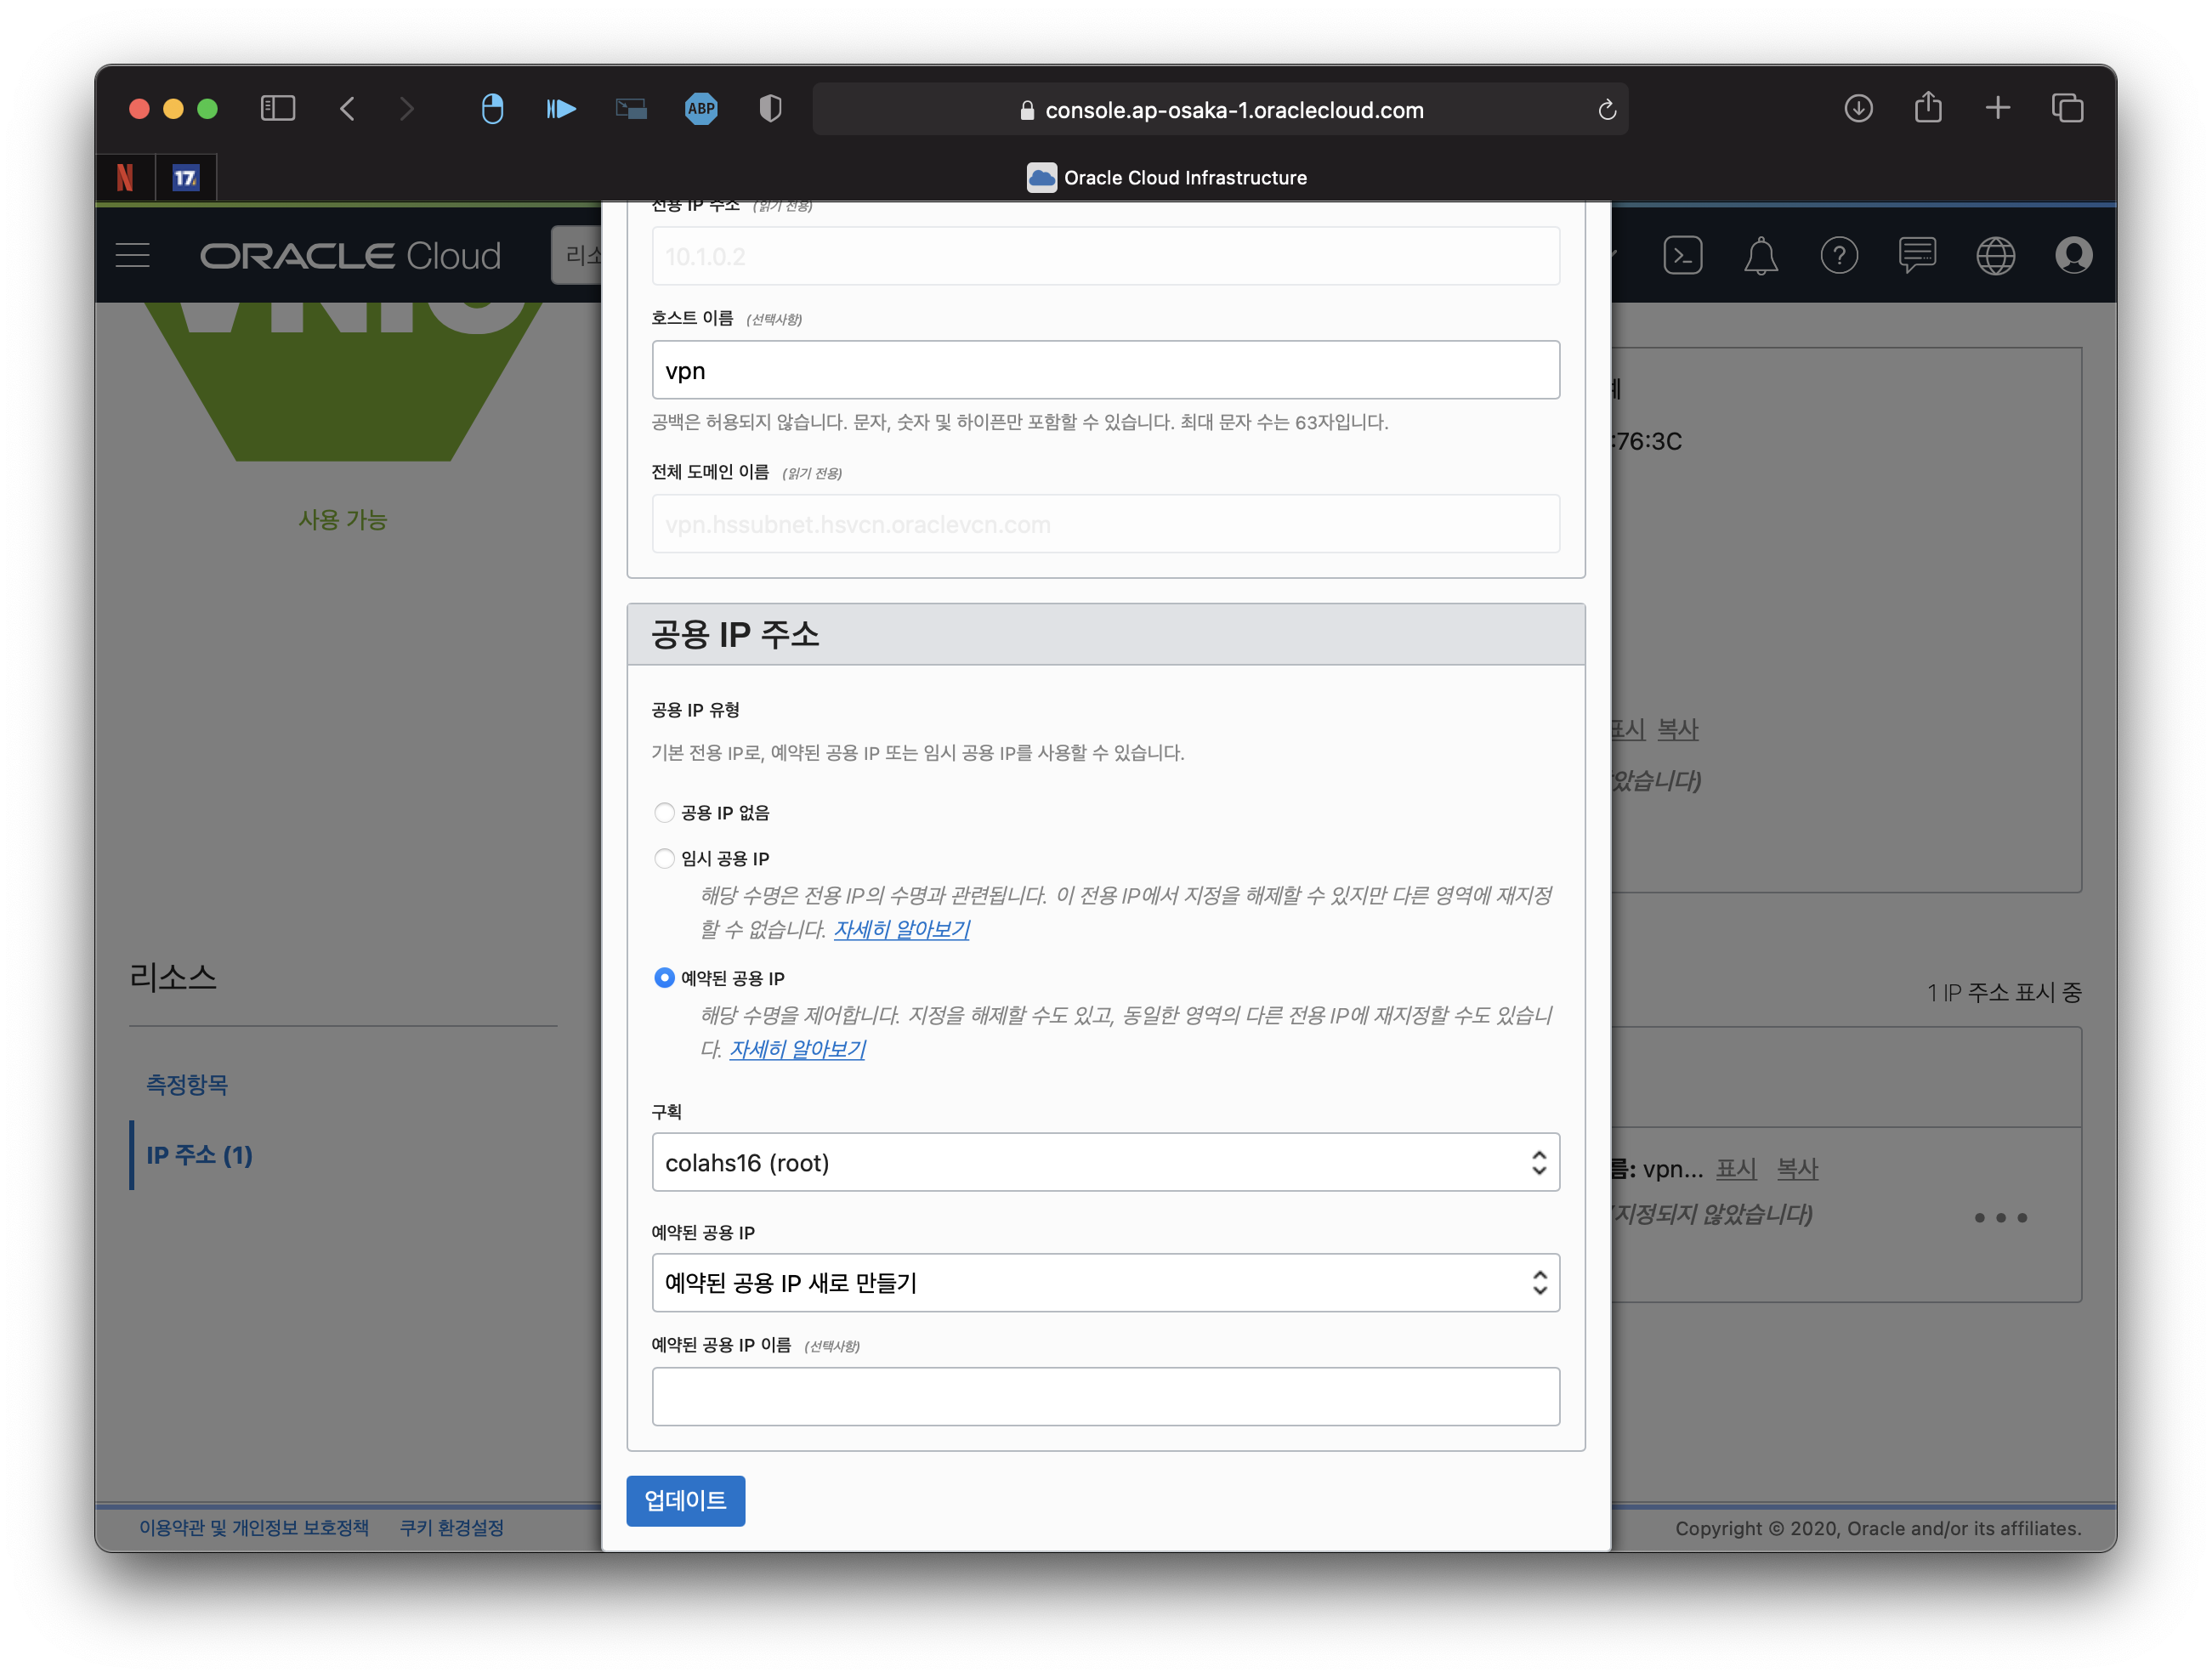The height and width of the screenshot is (1678, 2212).
Task: Open the Cloud Shell terminal icon
Action: click(x=1682, y=256)
